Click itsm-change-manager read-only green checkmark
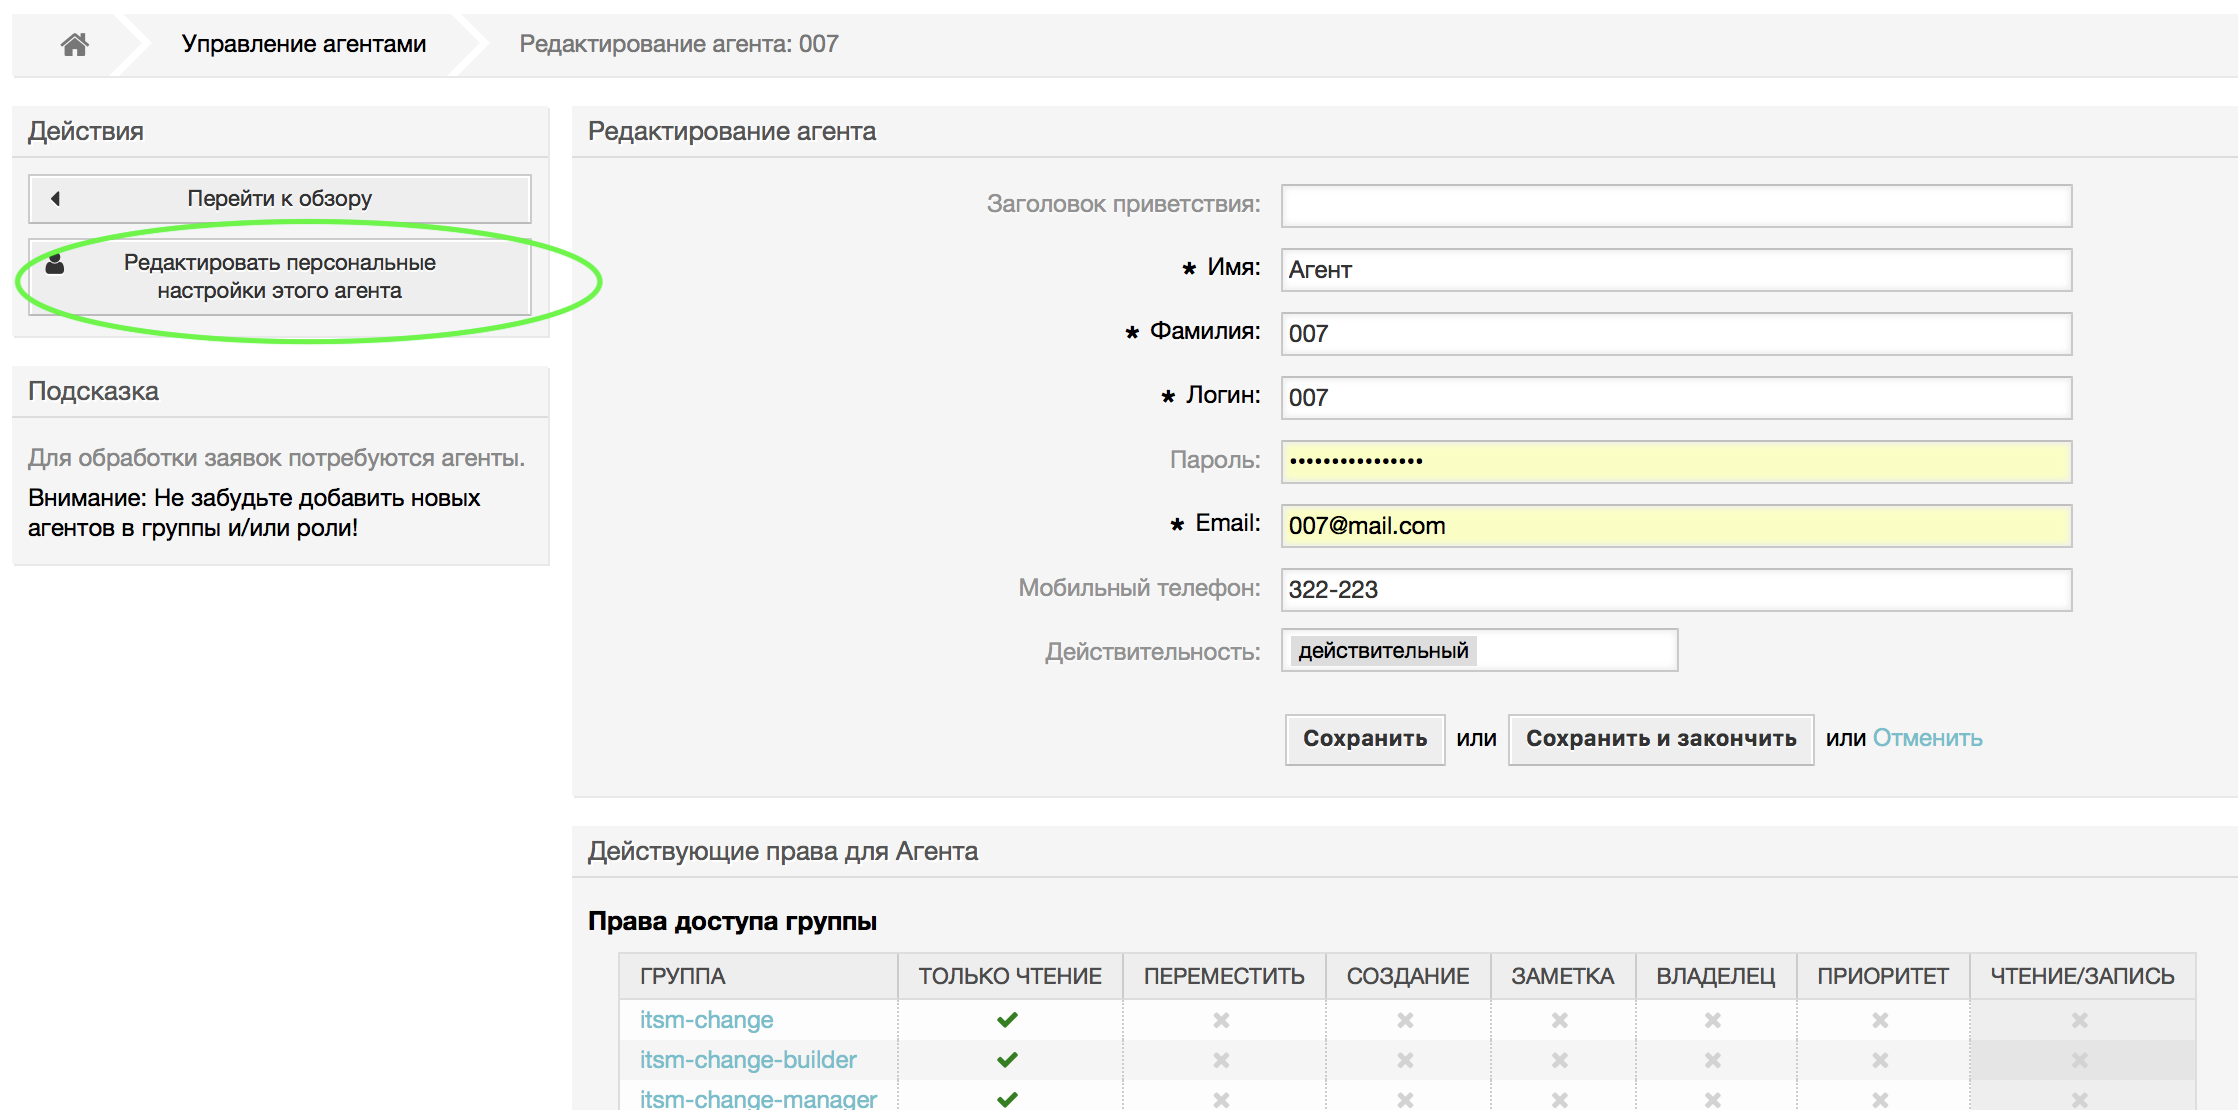This screenshot has width=2238, height=1110. point(1008,1099)
